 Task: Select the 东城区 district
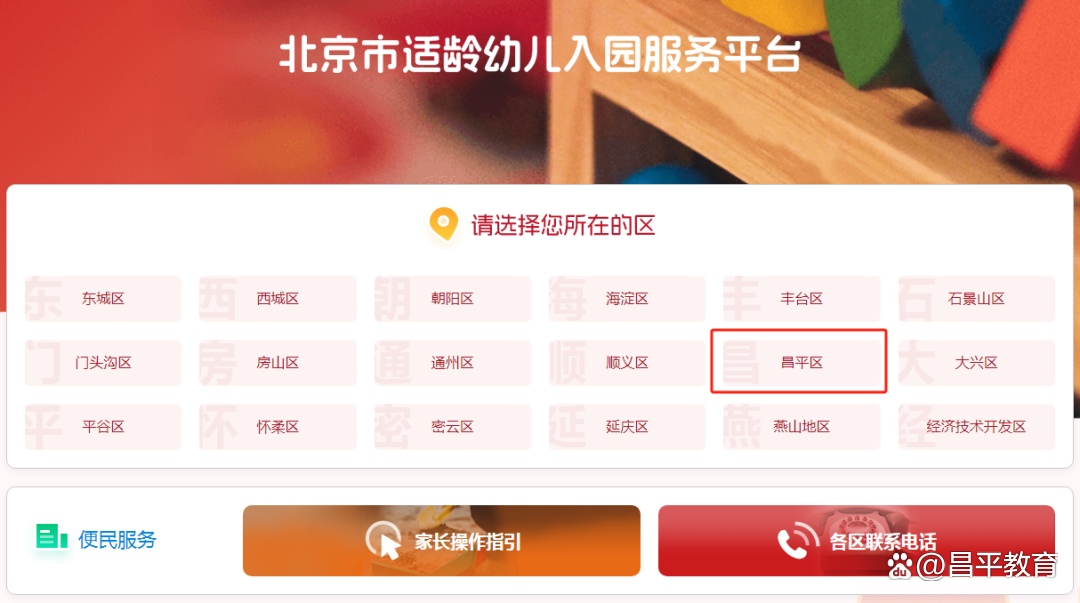(103, 298)
